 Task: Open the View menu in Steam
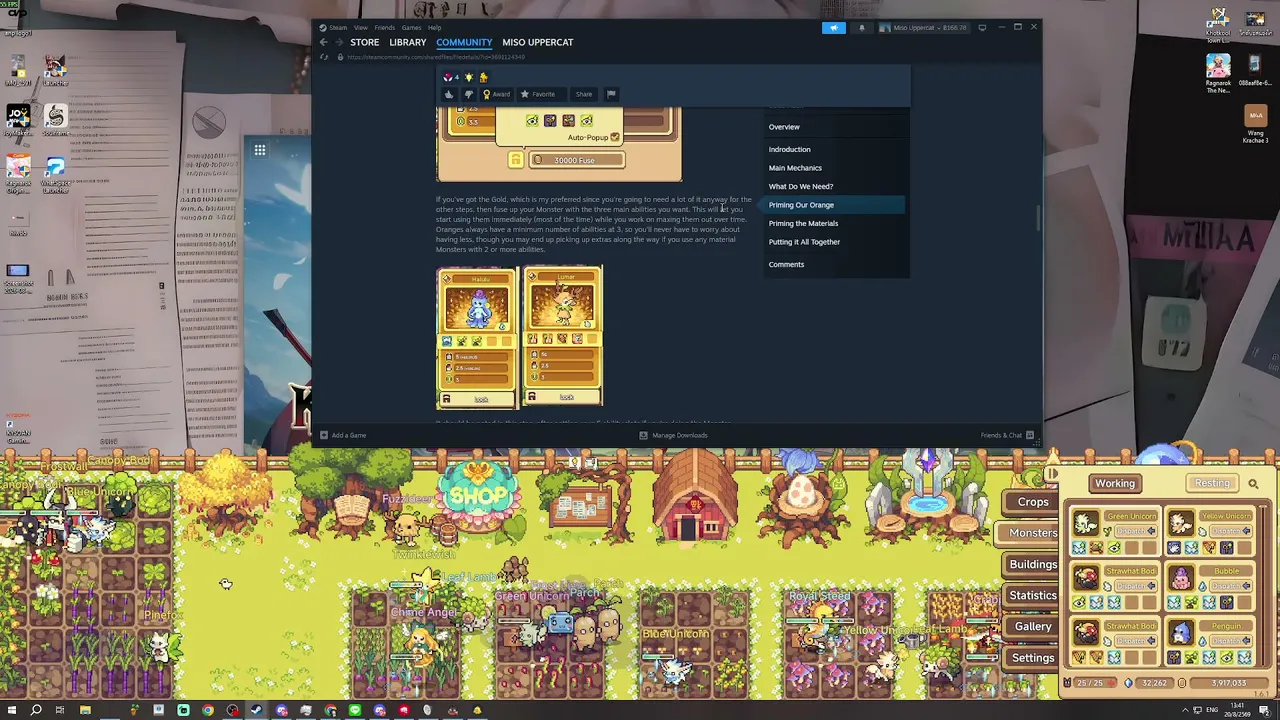point(360,27)
